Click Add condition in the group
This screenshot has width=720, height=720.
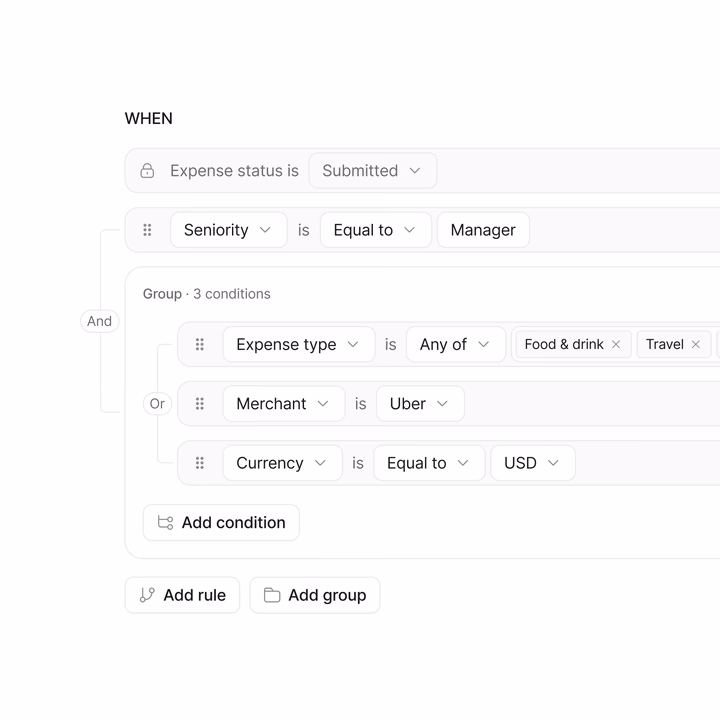[221, 522]
